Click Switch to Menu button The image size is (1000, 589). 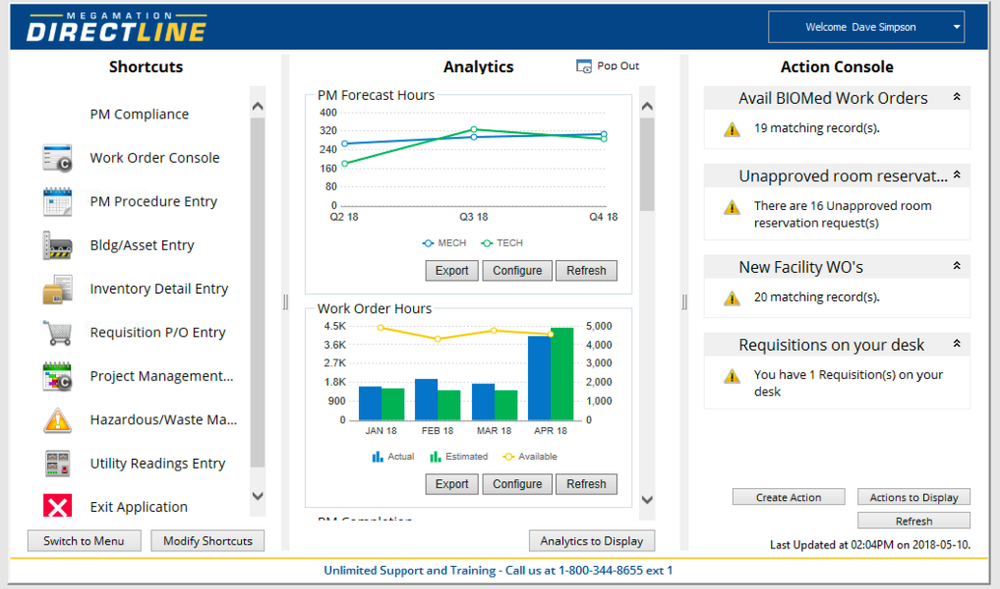pyautogui.click(x=84, y=541)
